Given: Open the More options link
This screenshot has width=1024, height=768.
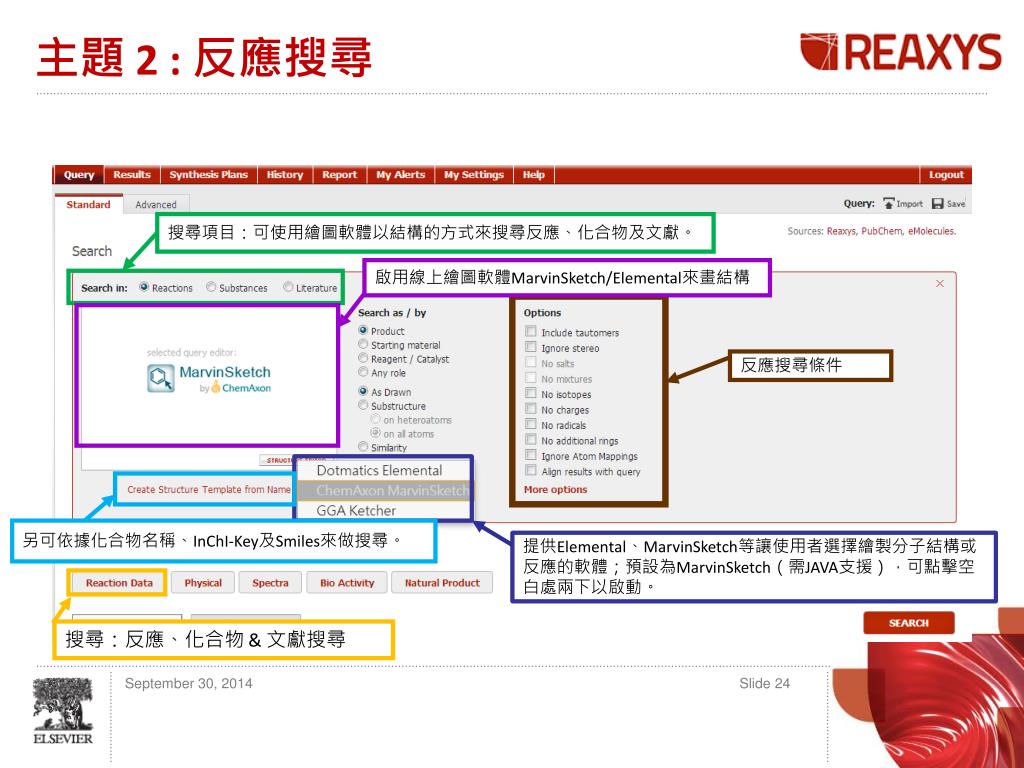Looking at the screenshot, I should 555,489.
